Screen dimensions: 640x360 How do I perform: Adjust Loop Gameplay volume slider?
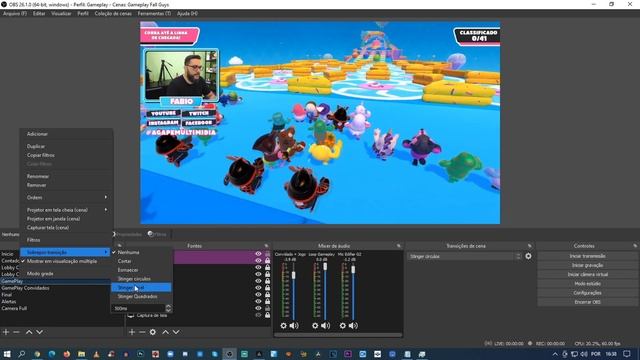point(325,267)
